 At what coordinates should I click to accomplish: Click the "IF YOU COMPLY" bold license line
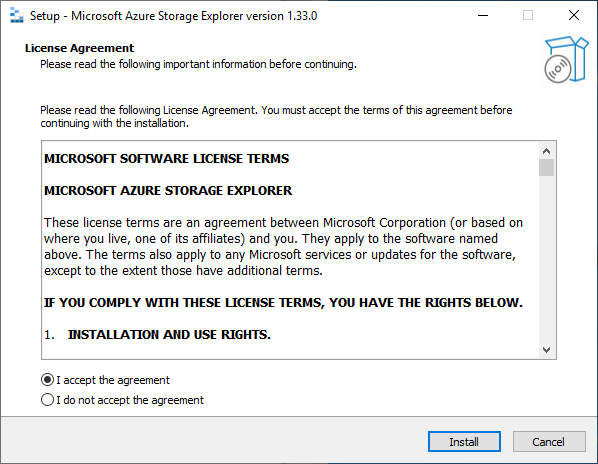click(283, 302)
